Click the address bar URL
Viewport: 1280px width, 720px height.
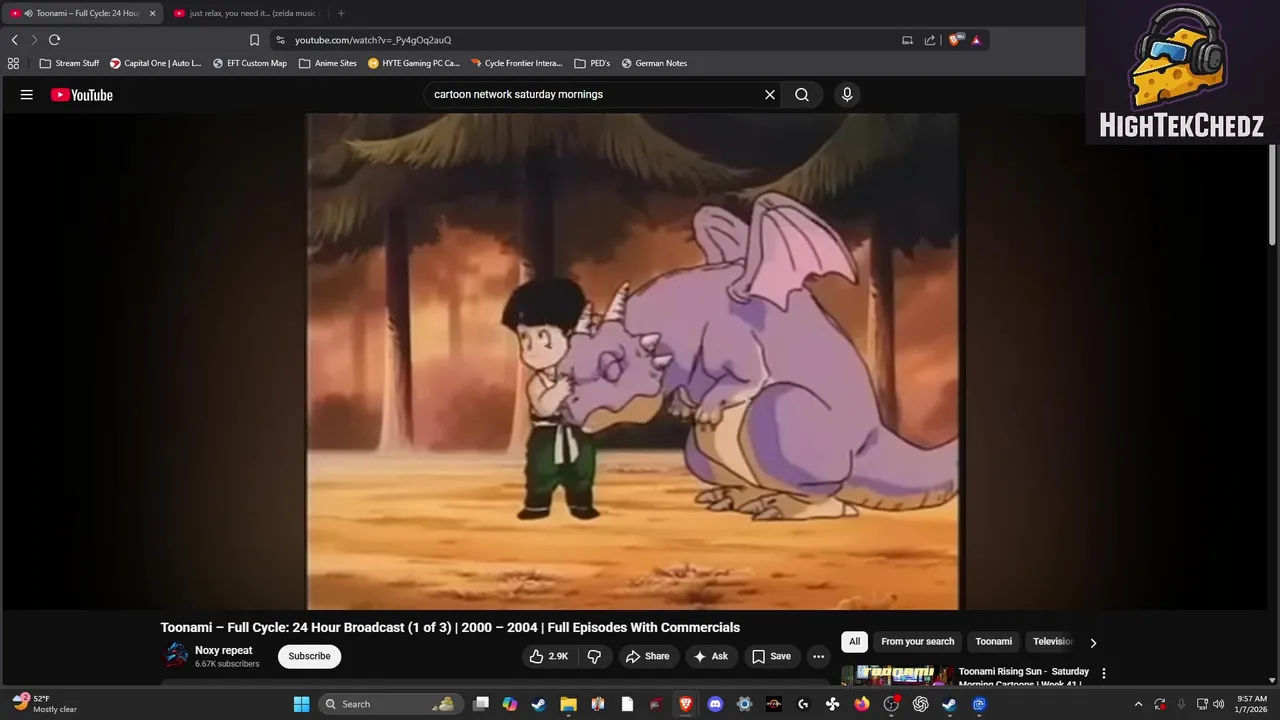[x=373, y=40]
